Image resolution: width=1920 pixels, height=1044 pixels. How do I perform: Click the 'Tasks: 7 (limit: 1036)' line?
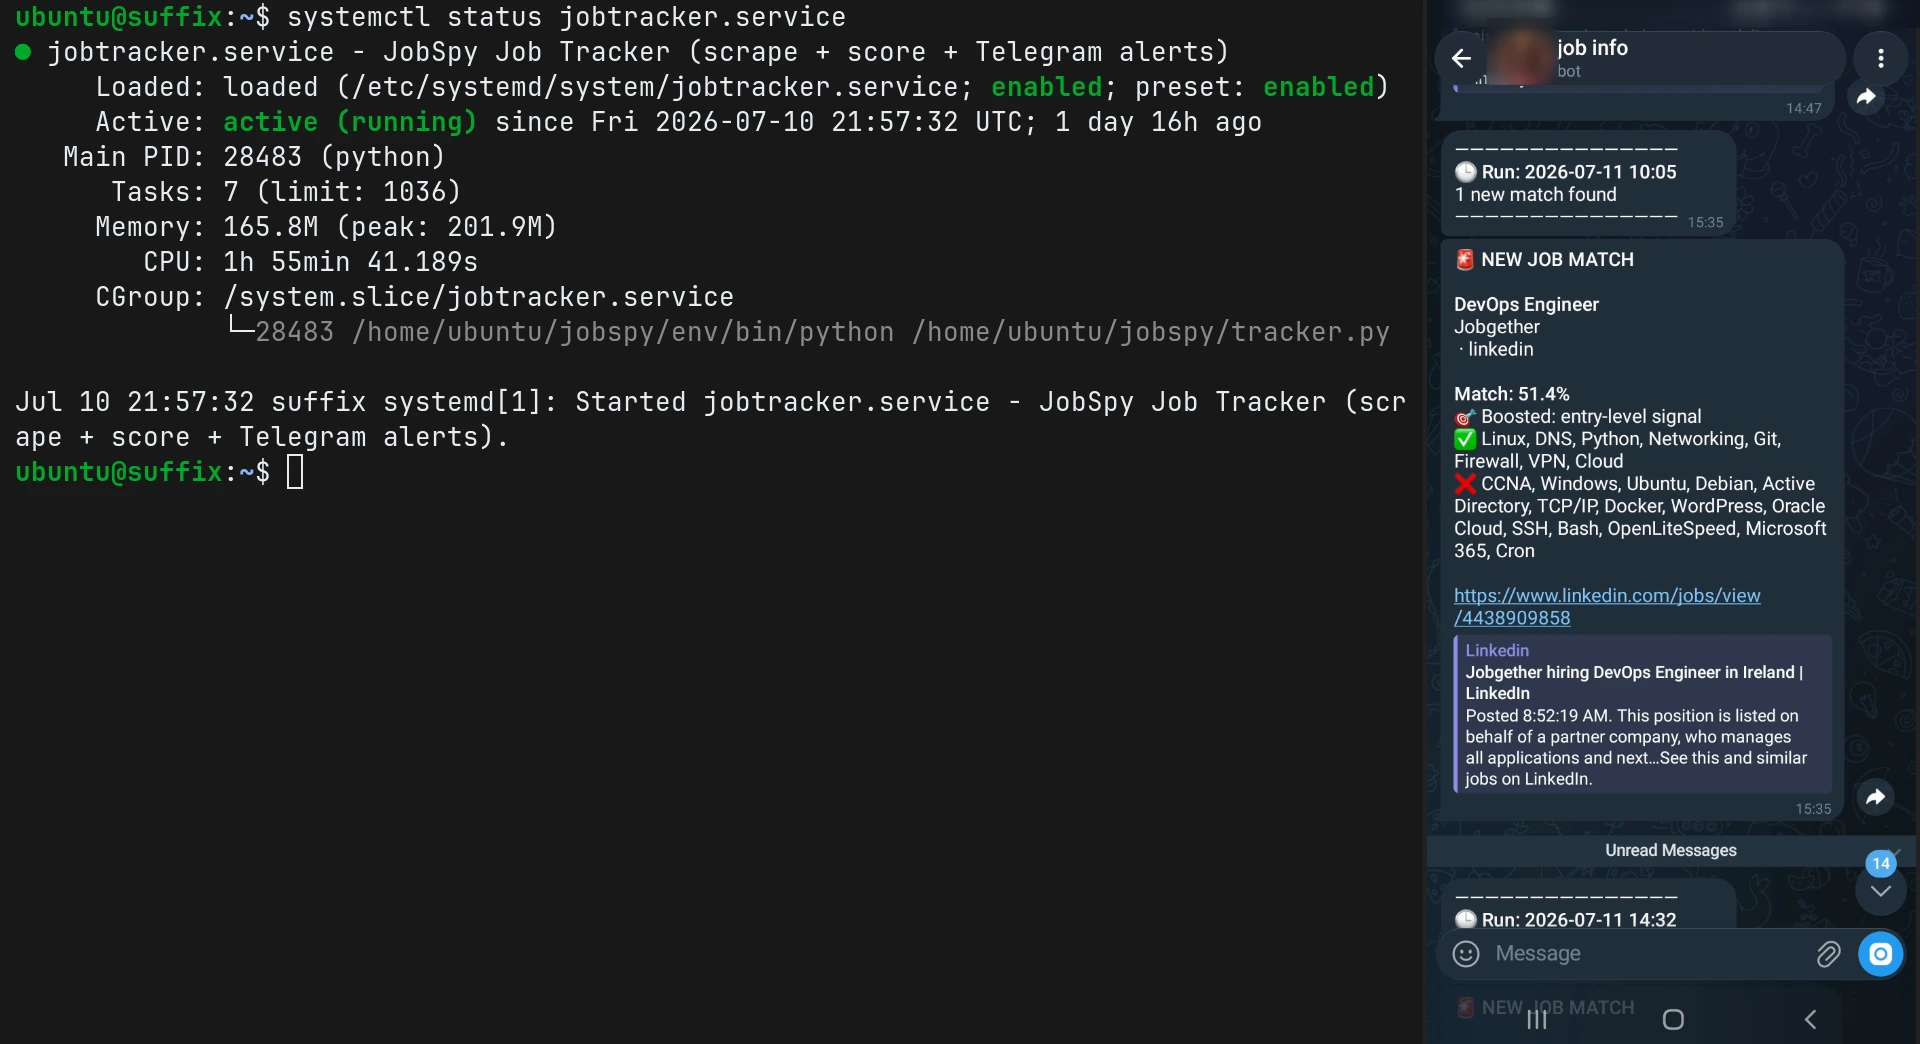pyautogui.click(x=286, y=192)
